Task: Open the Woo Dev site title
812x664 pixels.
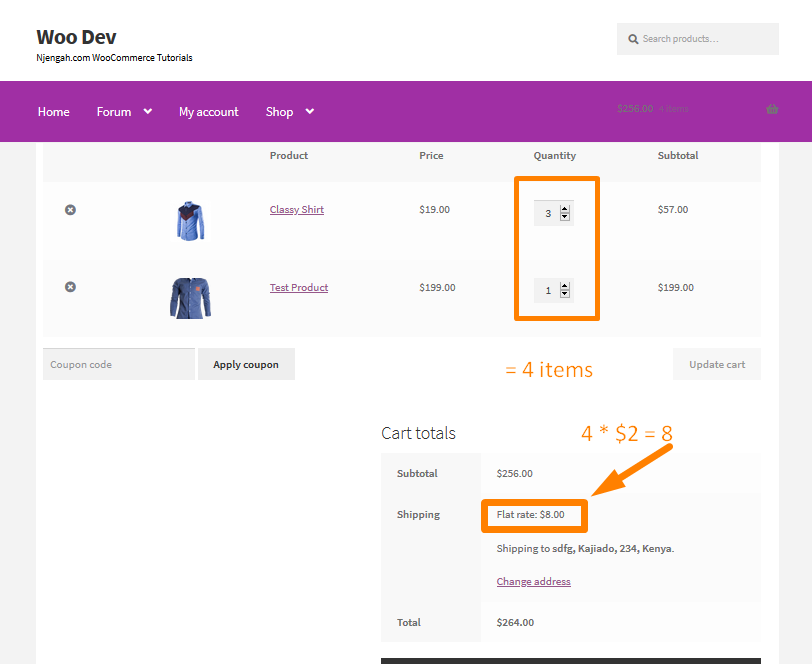Action: (76, 37)
